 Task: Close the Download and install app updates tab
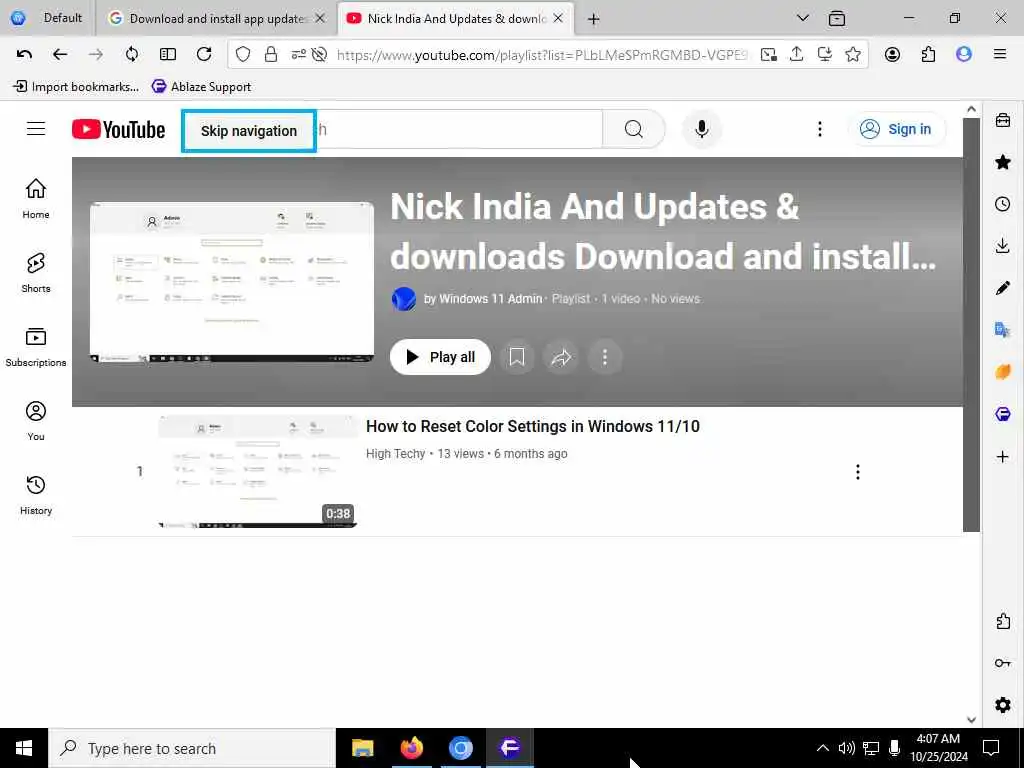(x=320, y=18)
